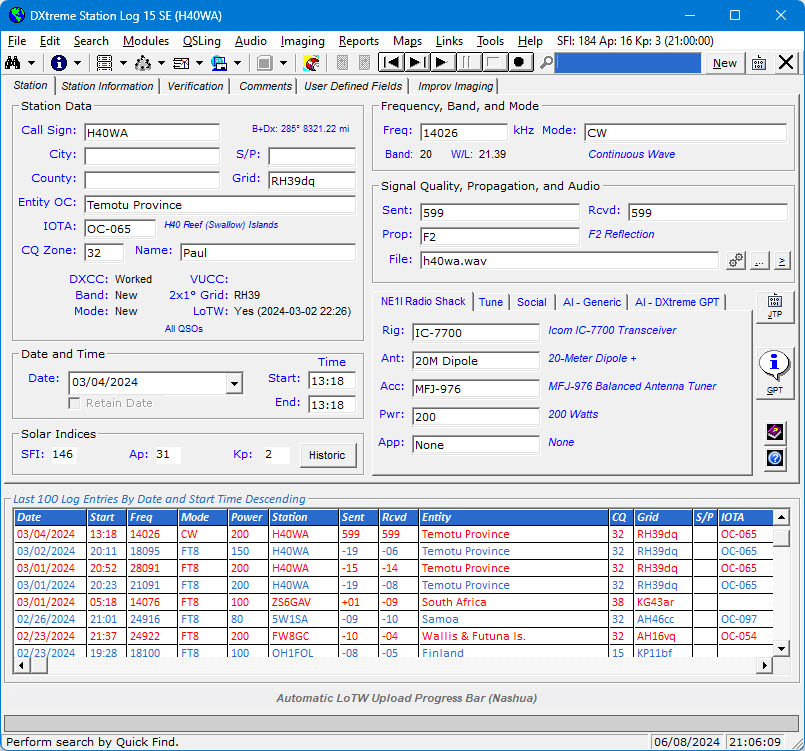
Task: Click the magnifier Quick Find icon
Action: [x=547, y=63]
